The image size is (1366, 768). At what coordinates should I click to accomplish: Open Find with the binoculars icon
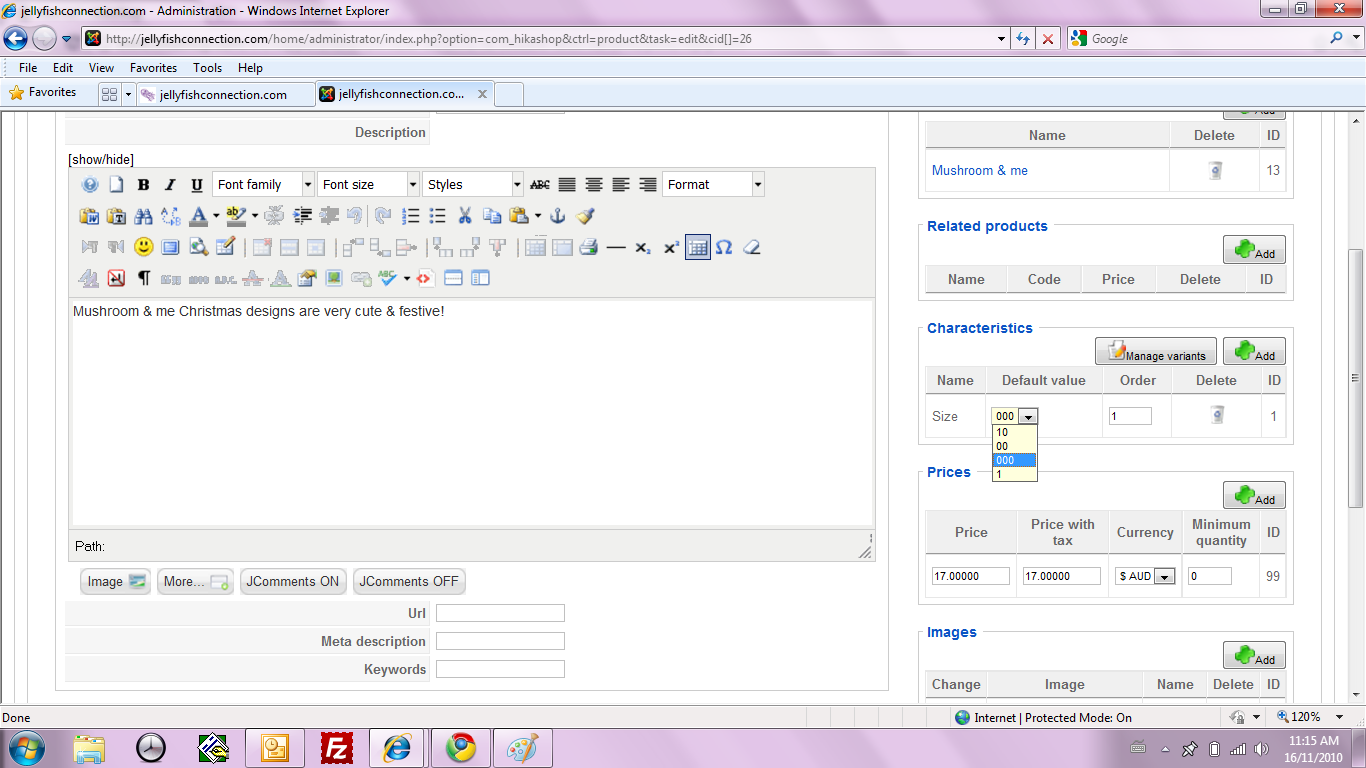[143, 216]
